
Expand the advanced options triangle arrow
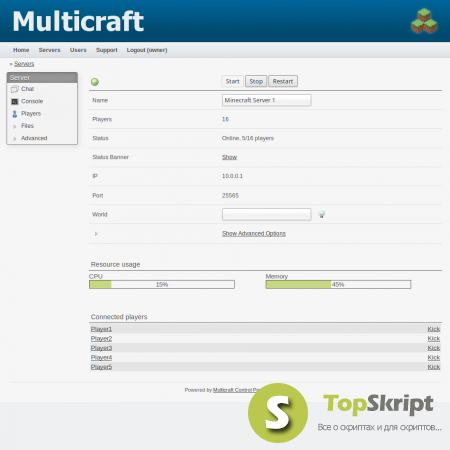pos(96,234)
